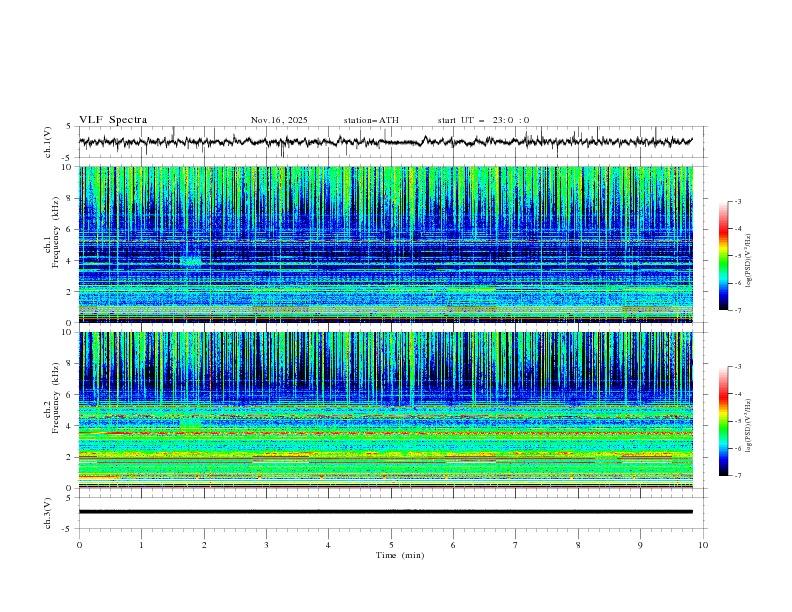Click the upper color bar "log(PSD)(V²/Hz)" label
792x612 pixels.
coord(748,261)
